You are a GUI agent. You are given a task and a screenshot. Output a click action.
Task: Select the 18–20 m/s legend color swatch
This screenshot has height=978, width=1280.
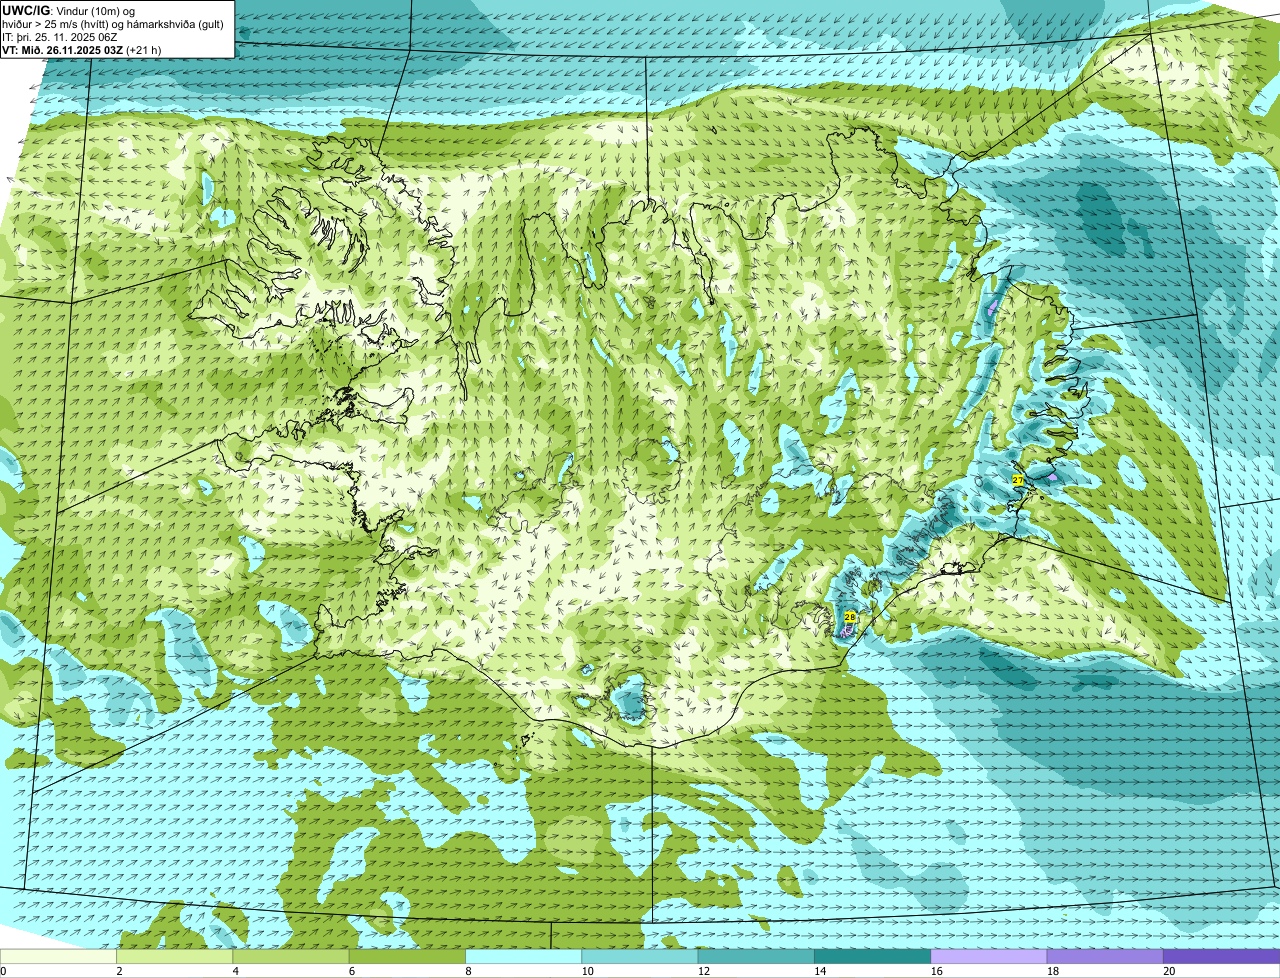(x=1105, y=956)
